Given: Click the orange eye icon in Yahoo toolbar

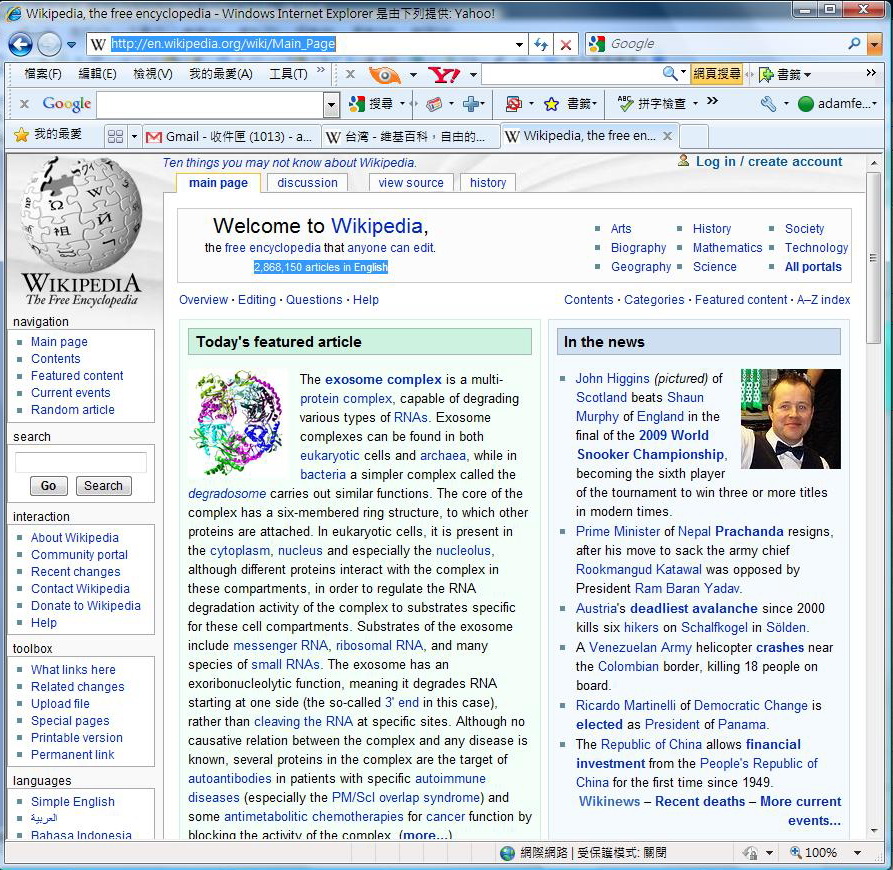Looking at the screenshot, I should pos(384,75).
